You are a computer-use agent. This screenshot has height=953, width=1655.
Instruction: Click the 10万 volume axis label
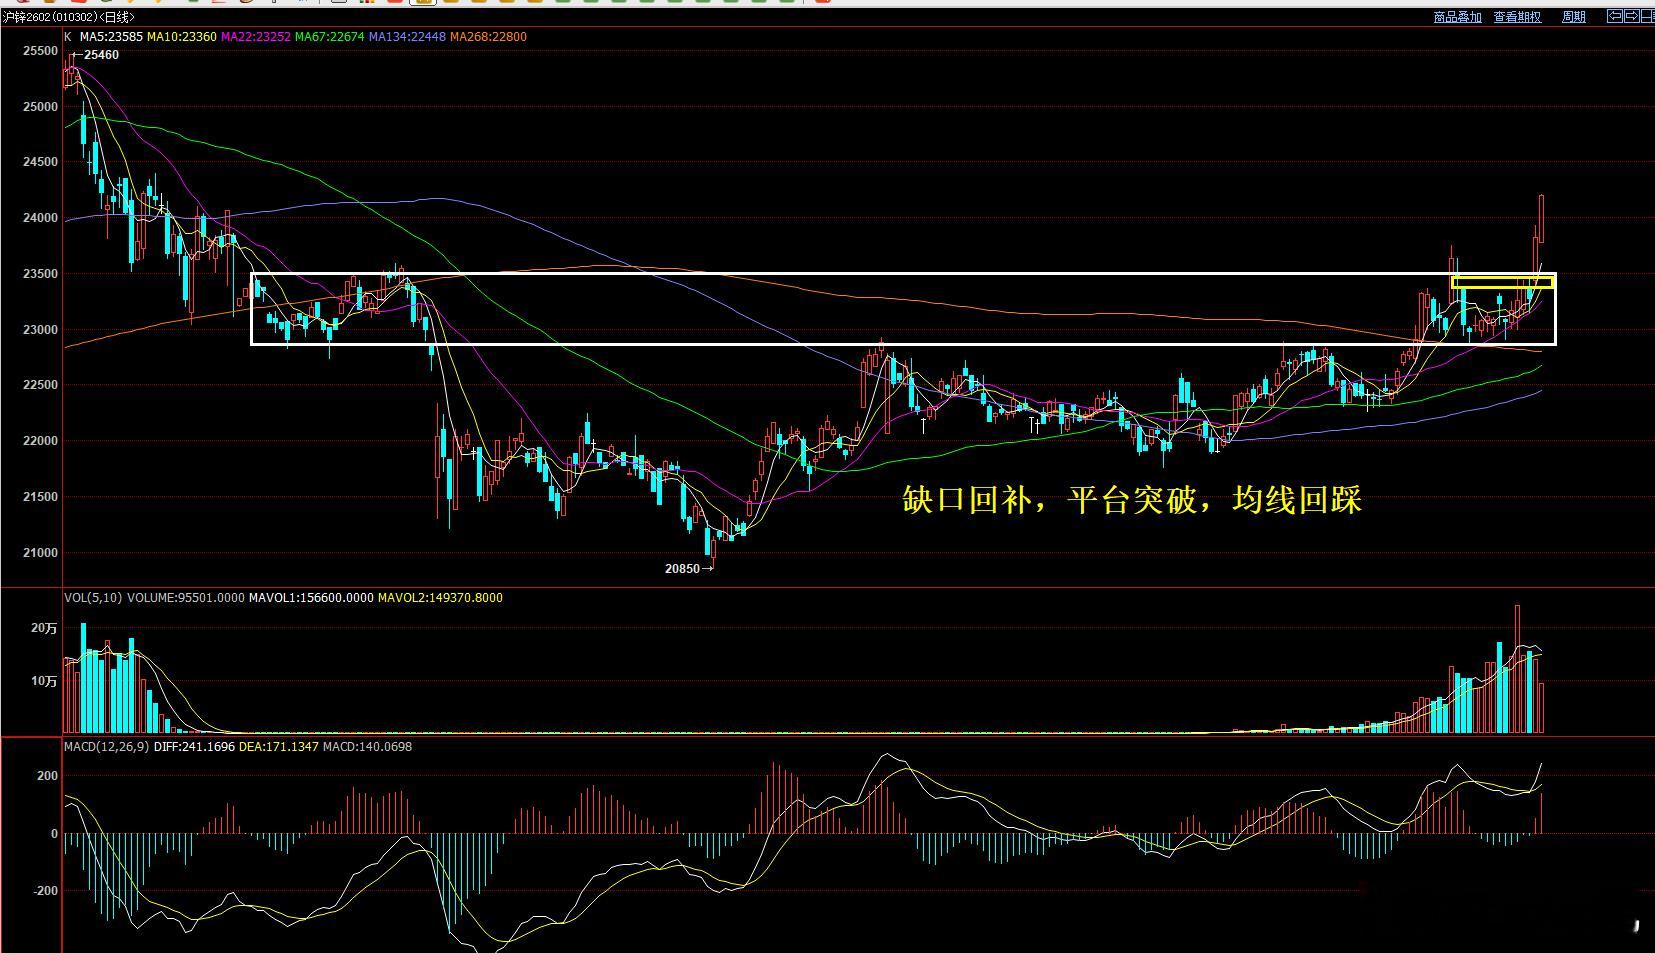(x=44, y=681)
